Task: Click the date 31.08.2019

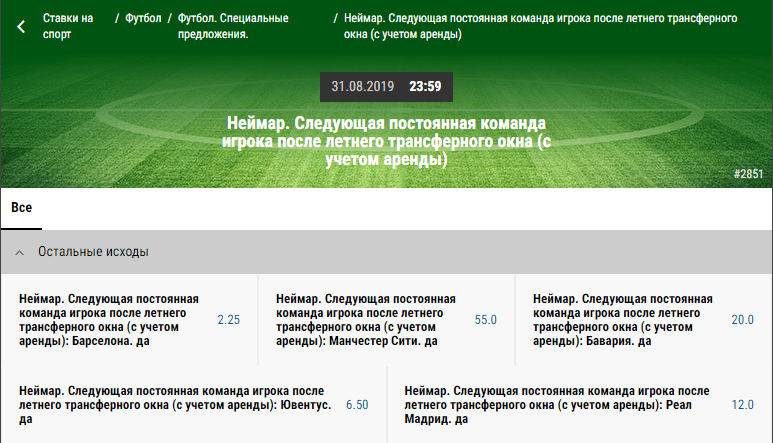Action: click(x=363, y=87)
